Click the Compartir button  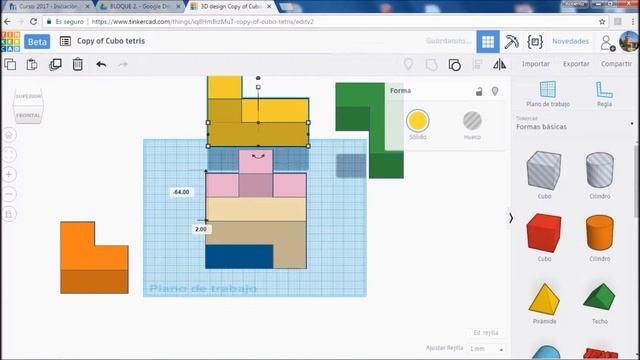click(616, 64)
